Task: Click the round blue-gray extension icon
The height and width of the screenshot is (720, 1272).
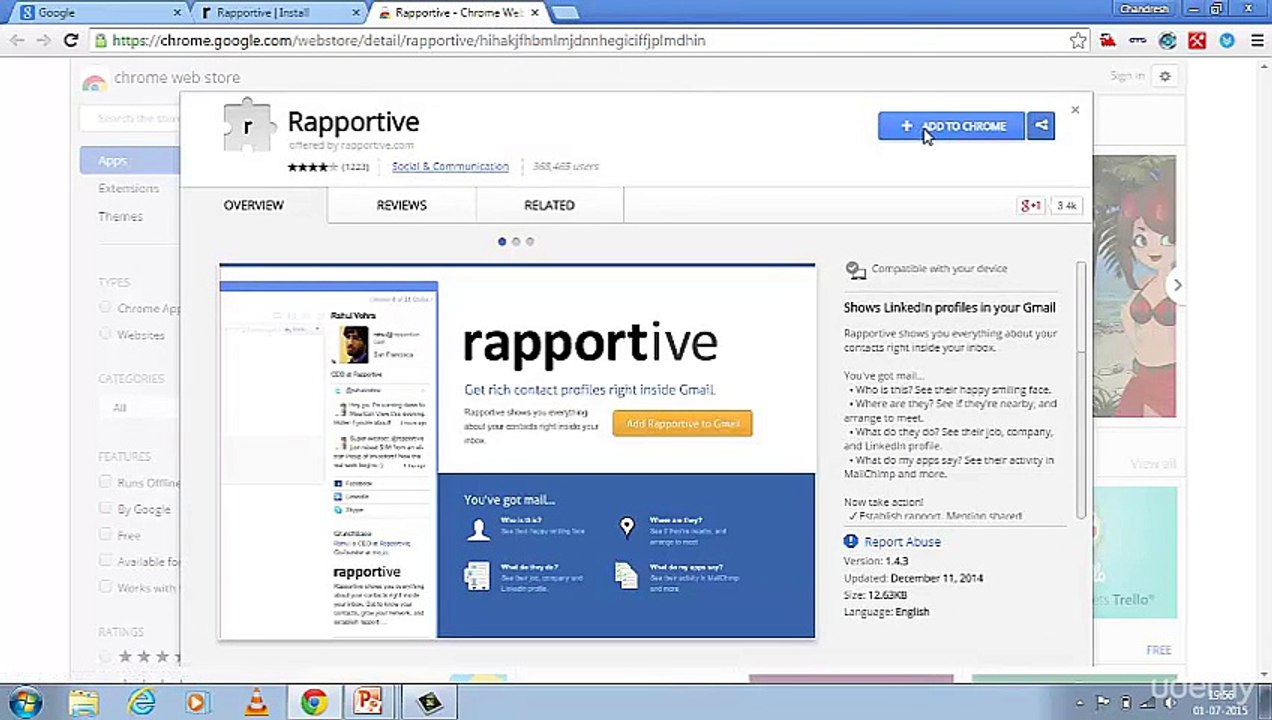Action: point(1167,41)
